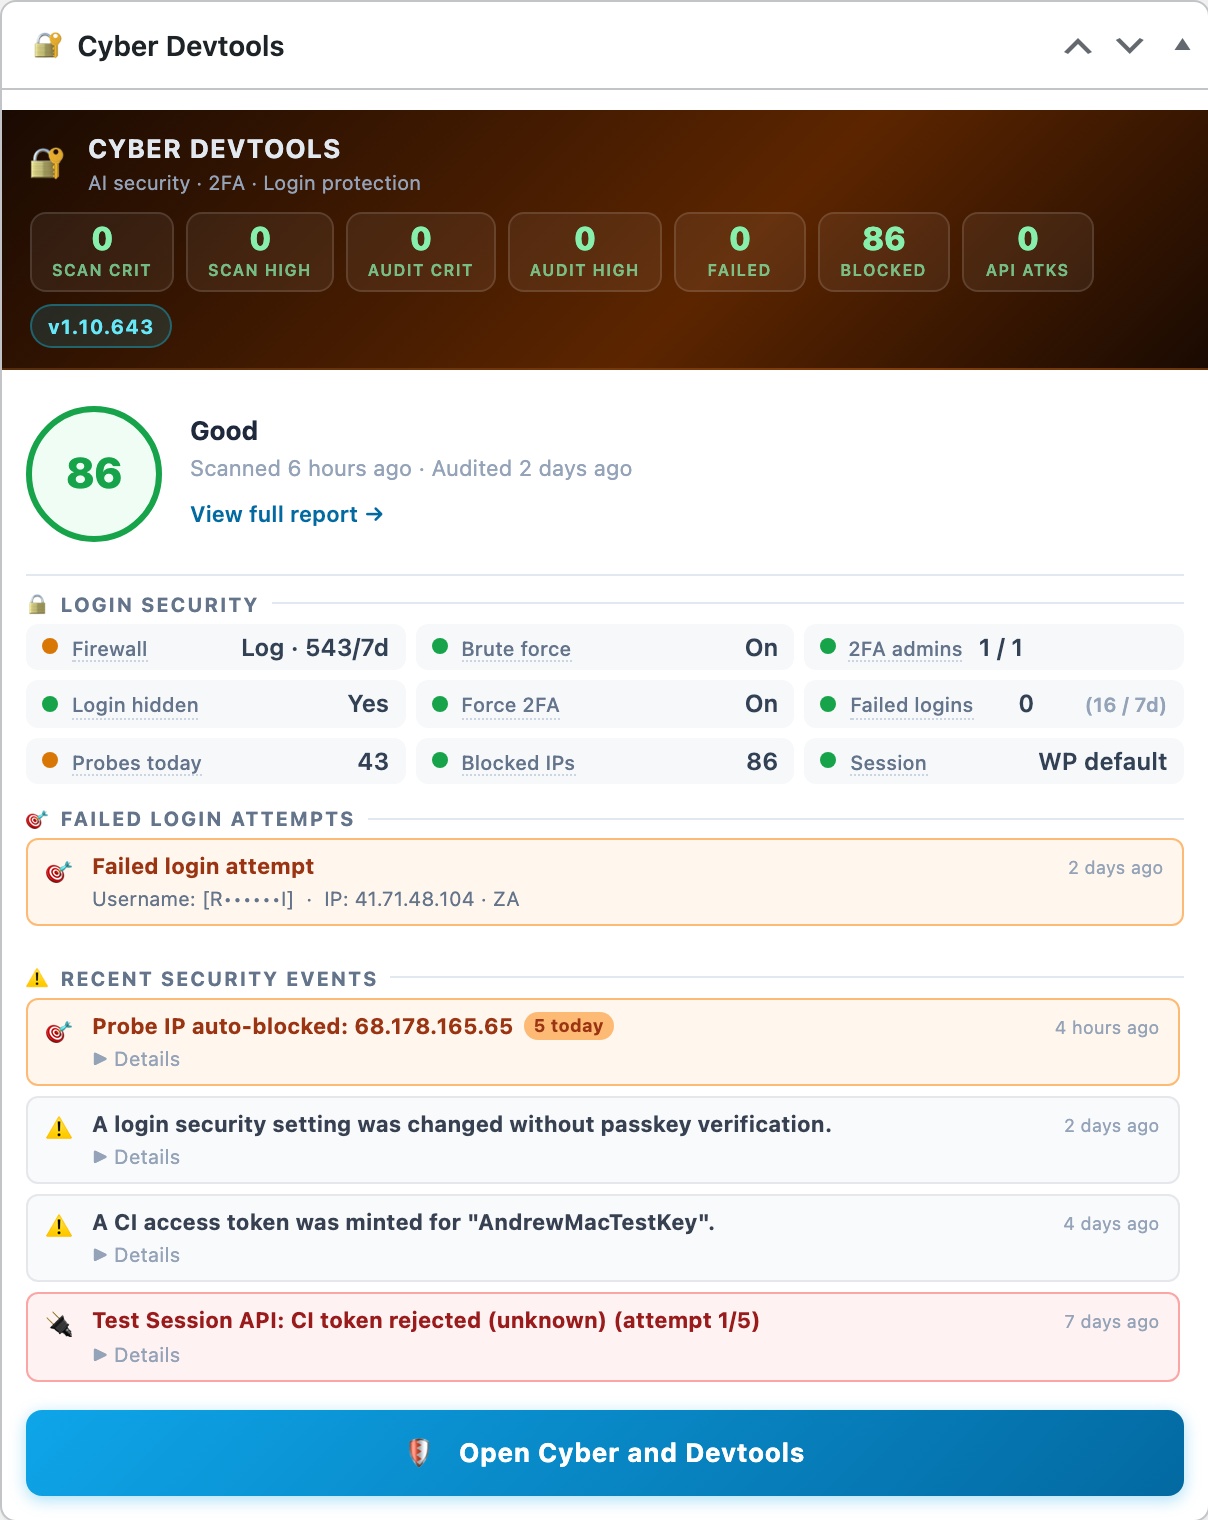
Task: Click the target icon in Failed login attempt card
Action: click(x=59, y=871)
